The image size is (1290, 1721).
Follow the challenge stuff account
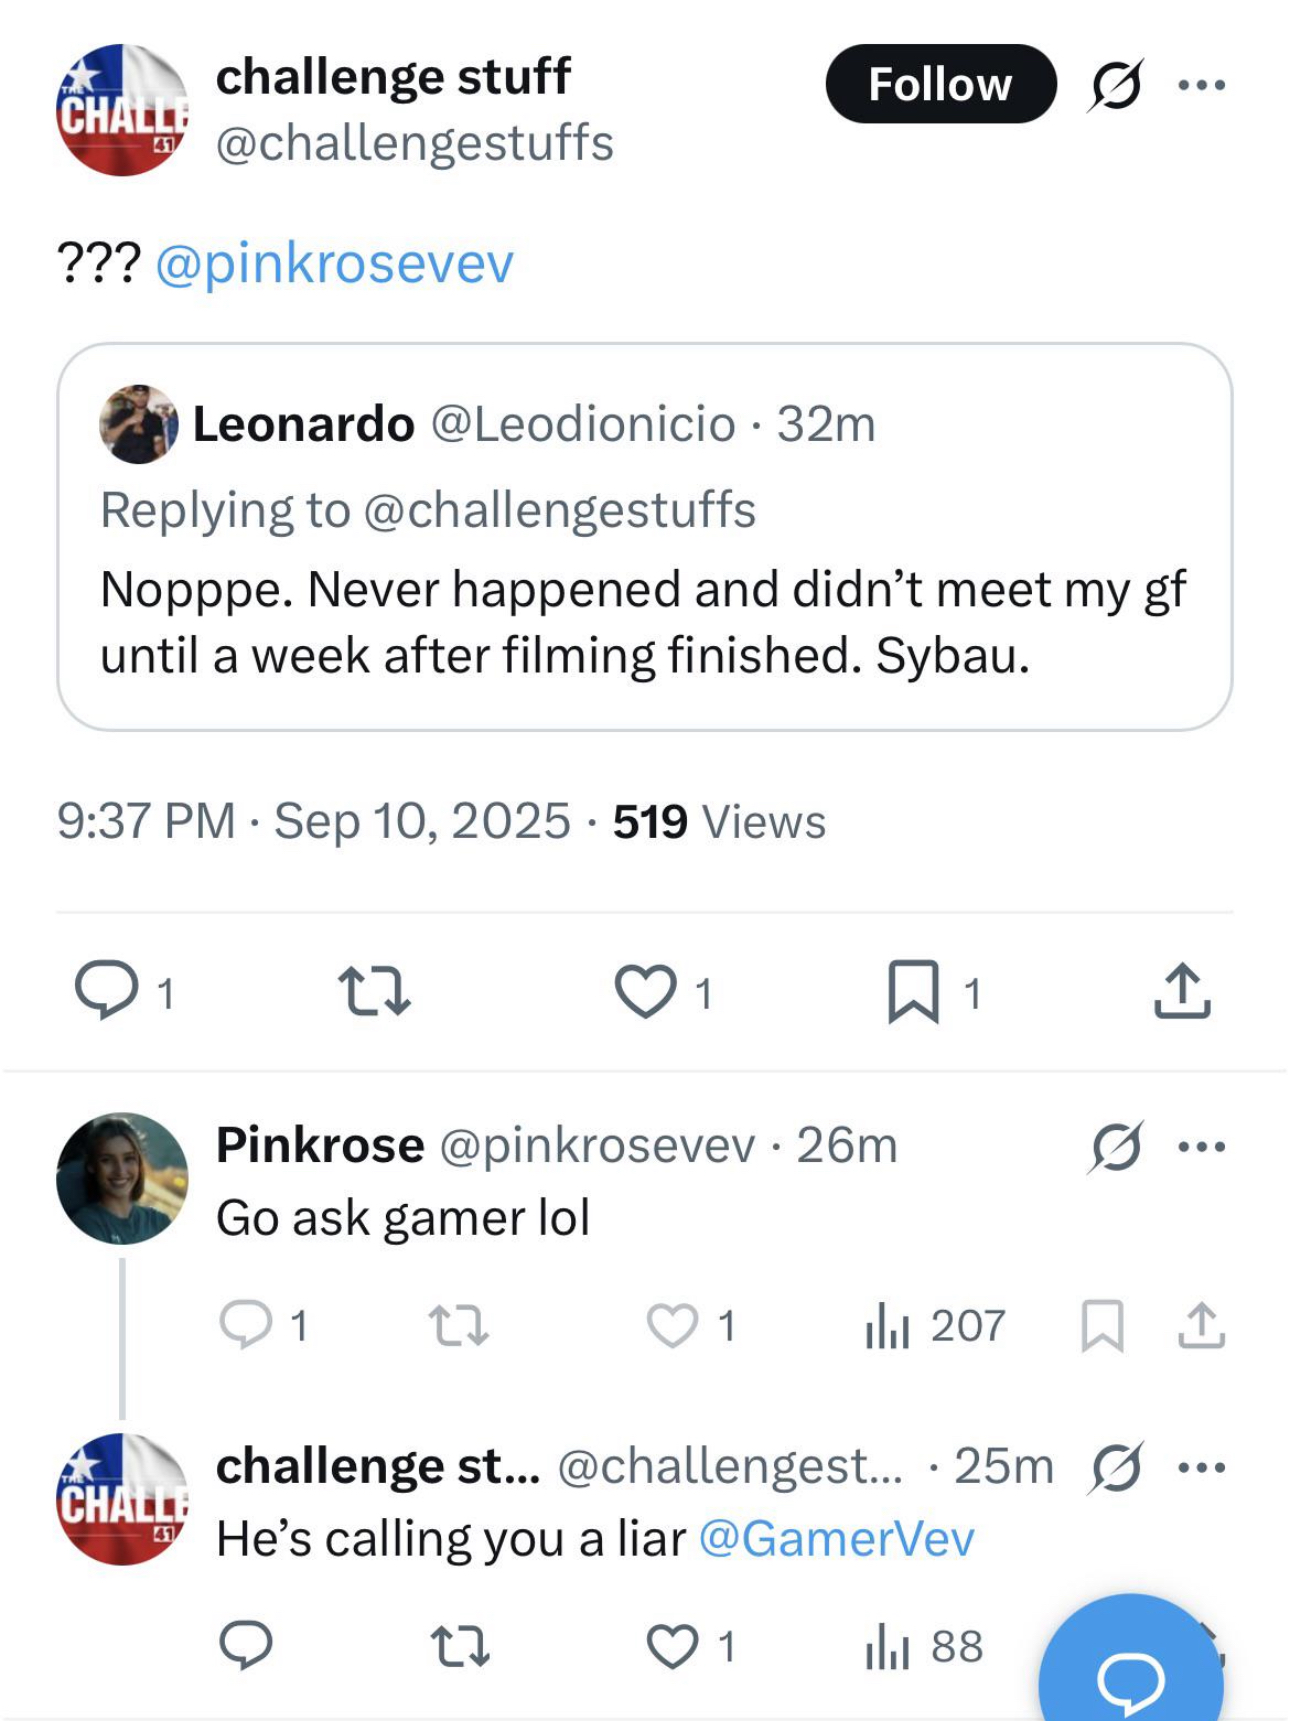(940, 84)
